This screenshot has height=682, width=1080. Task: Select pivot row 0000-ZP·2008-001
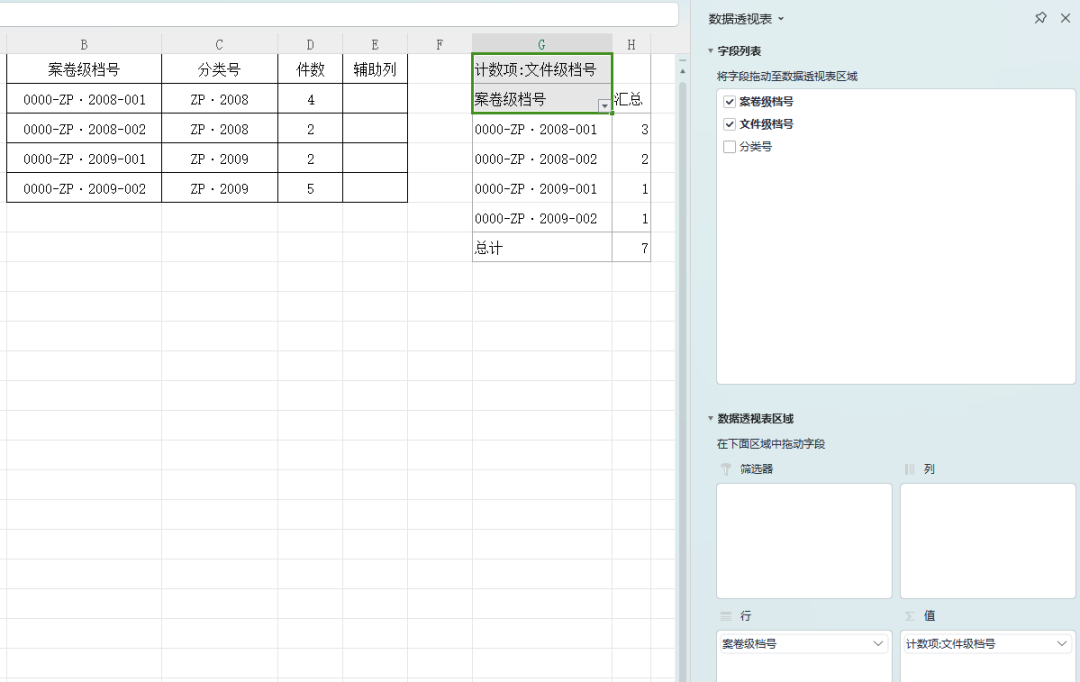point(541,129)
